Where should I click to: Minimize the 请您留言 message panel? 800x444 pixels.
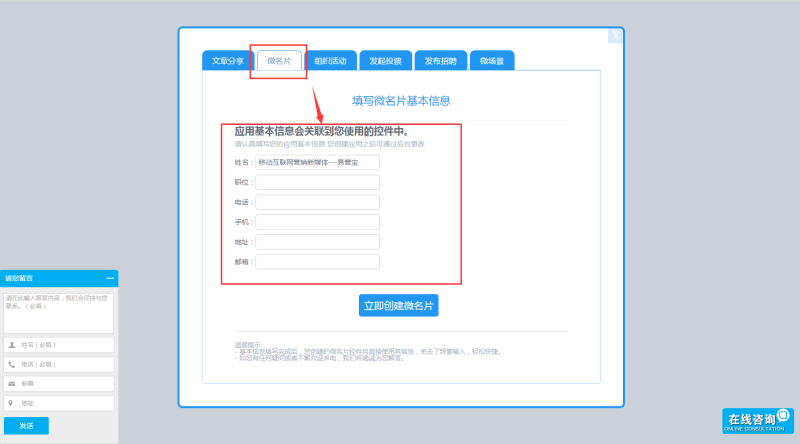(x=110, y=278)
